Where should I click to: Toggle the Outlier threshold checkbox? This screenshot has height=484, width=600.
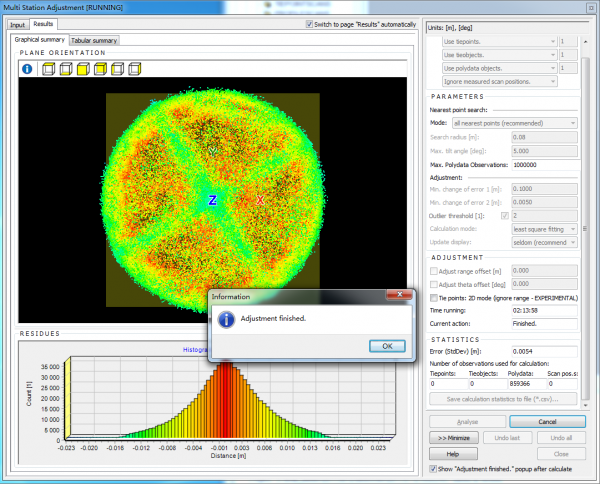[x=505, y=216]
